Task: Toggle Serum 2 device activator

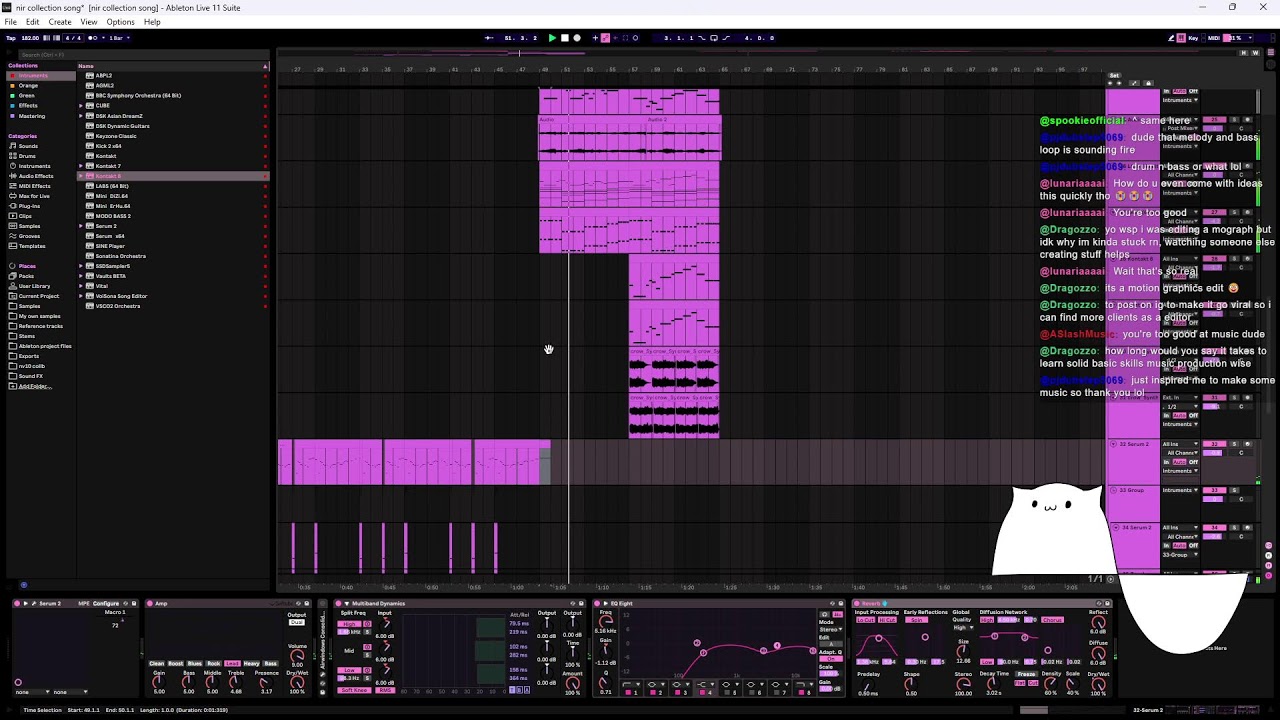Action: [16, 603]
